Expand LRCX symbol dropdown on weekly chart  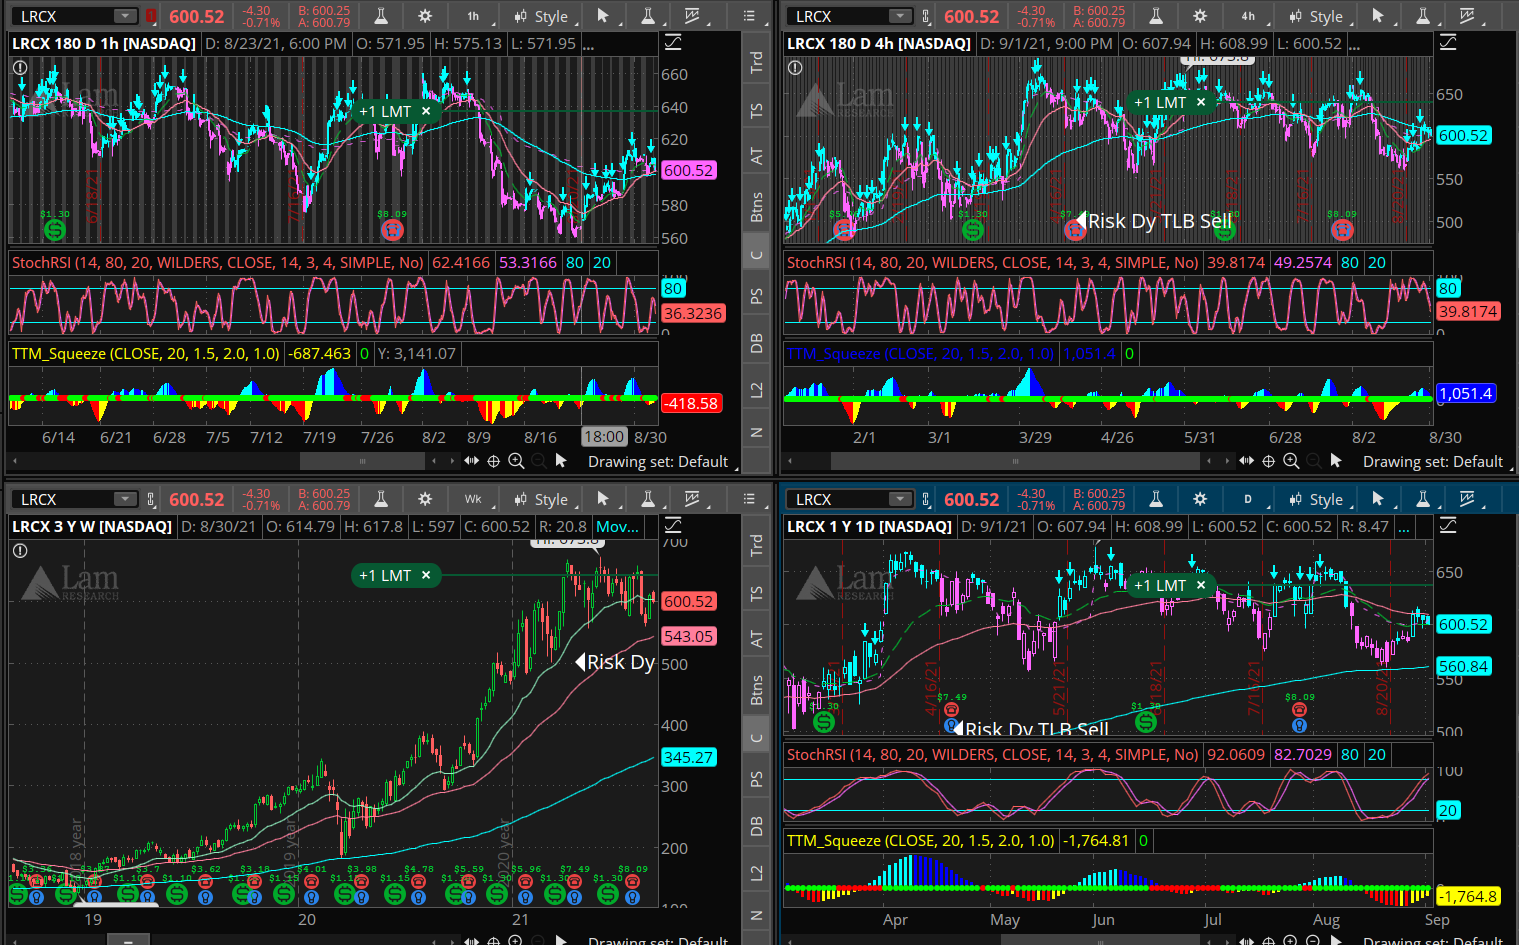click(x=125, y=499)
